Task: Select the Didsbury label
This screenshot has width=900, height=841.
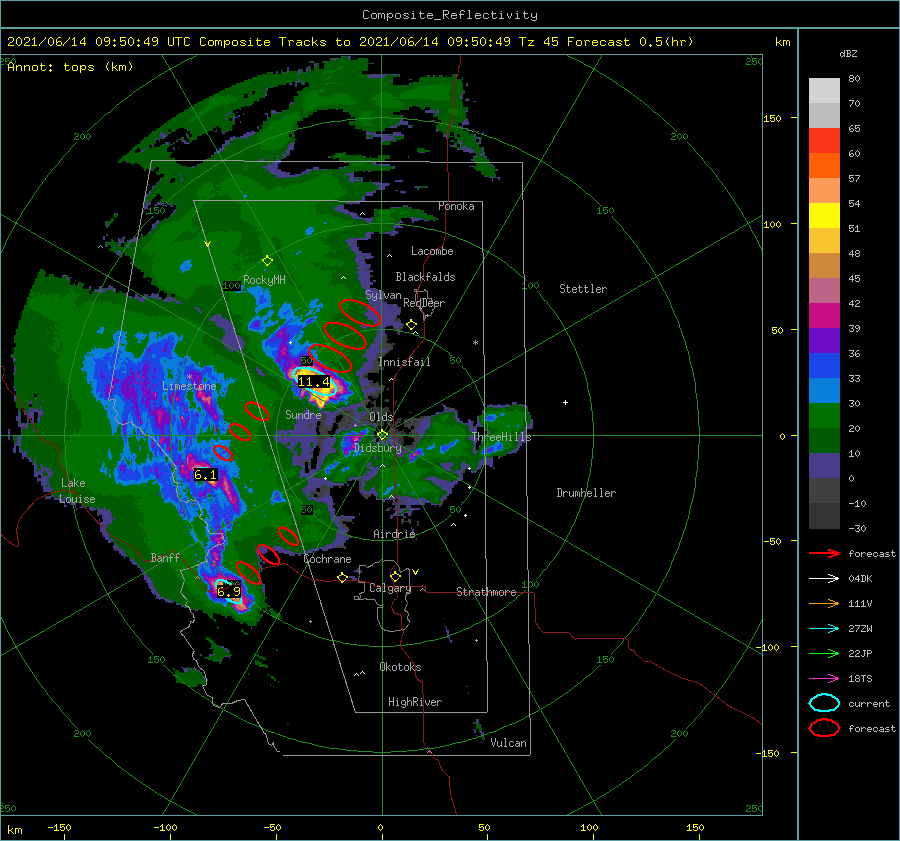Action: [x=377, y=448]
